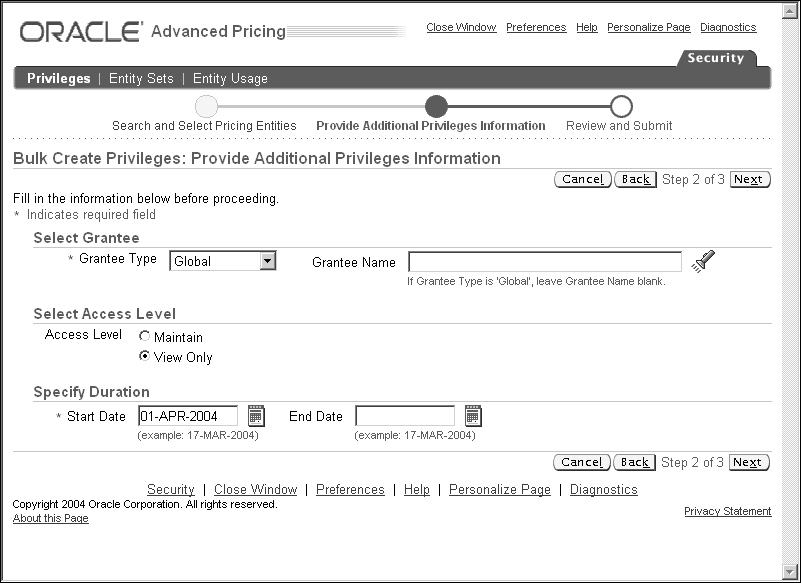The image size is (801, 583).
Task: Click into the Start Date field
Action: point(187,416)
